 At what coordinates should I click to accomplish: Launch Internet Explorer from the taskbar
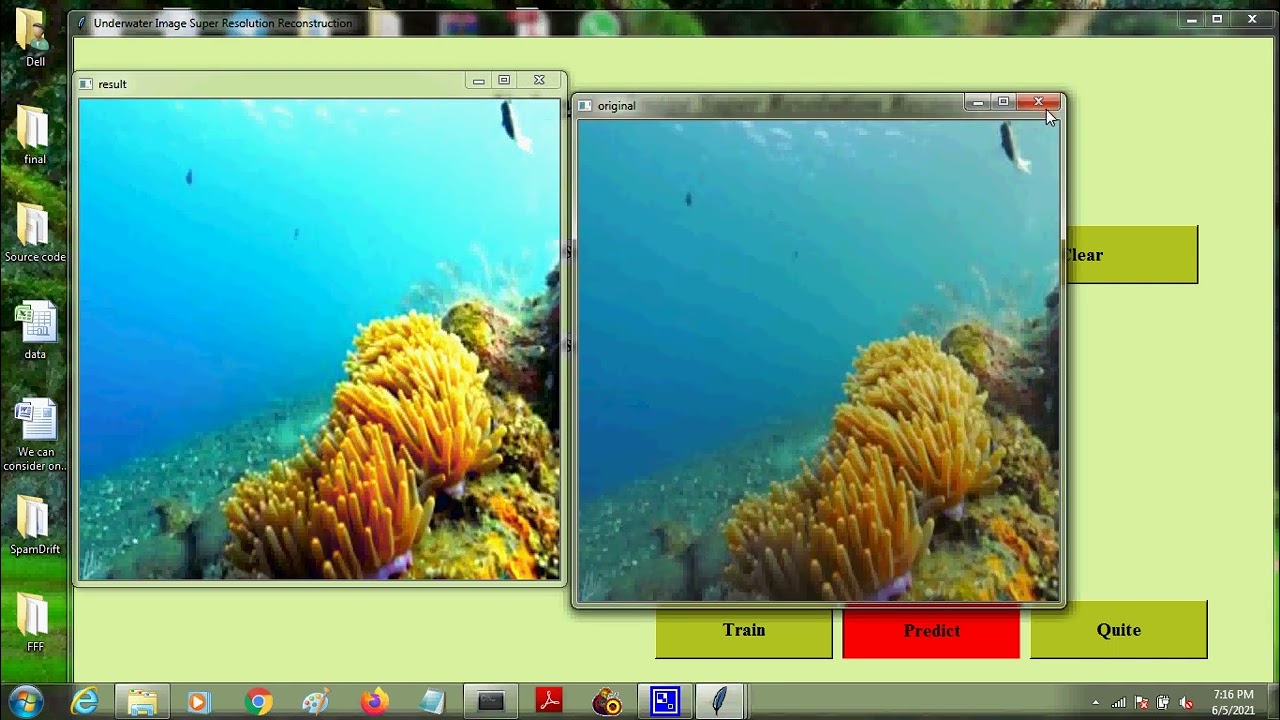85,702
